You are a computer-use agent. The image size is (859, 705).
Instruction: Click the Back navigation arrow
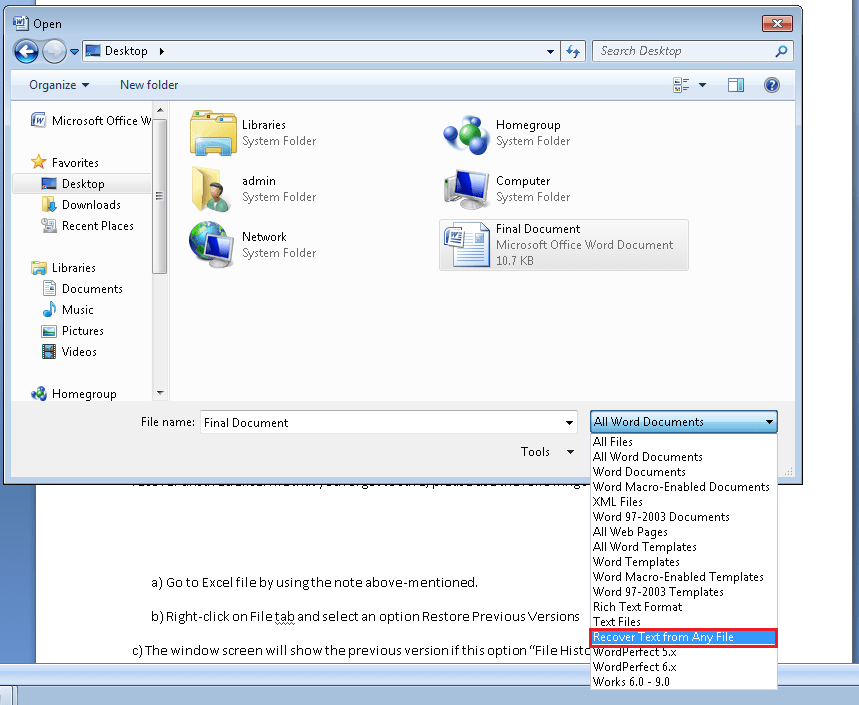25,51
